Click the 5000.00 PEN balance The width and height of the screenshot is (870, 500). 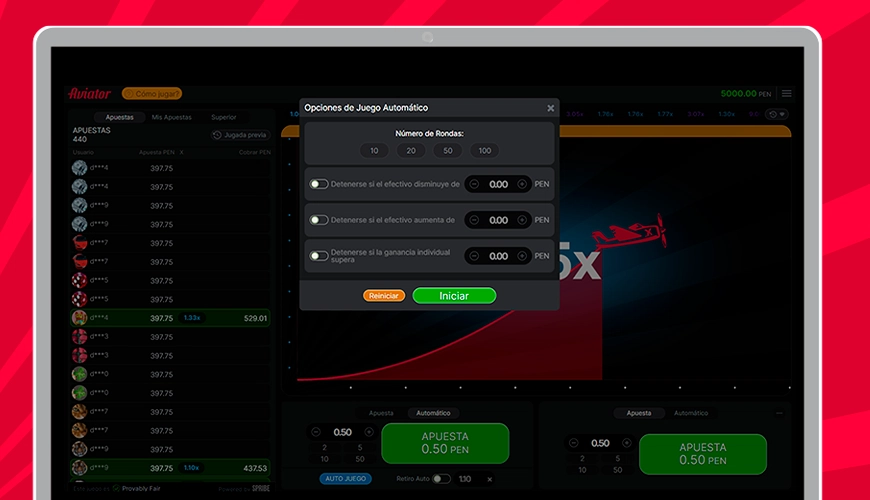(746, 94)
